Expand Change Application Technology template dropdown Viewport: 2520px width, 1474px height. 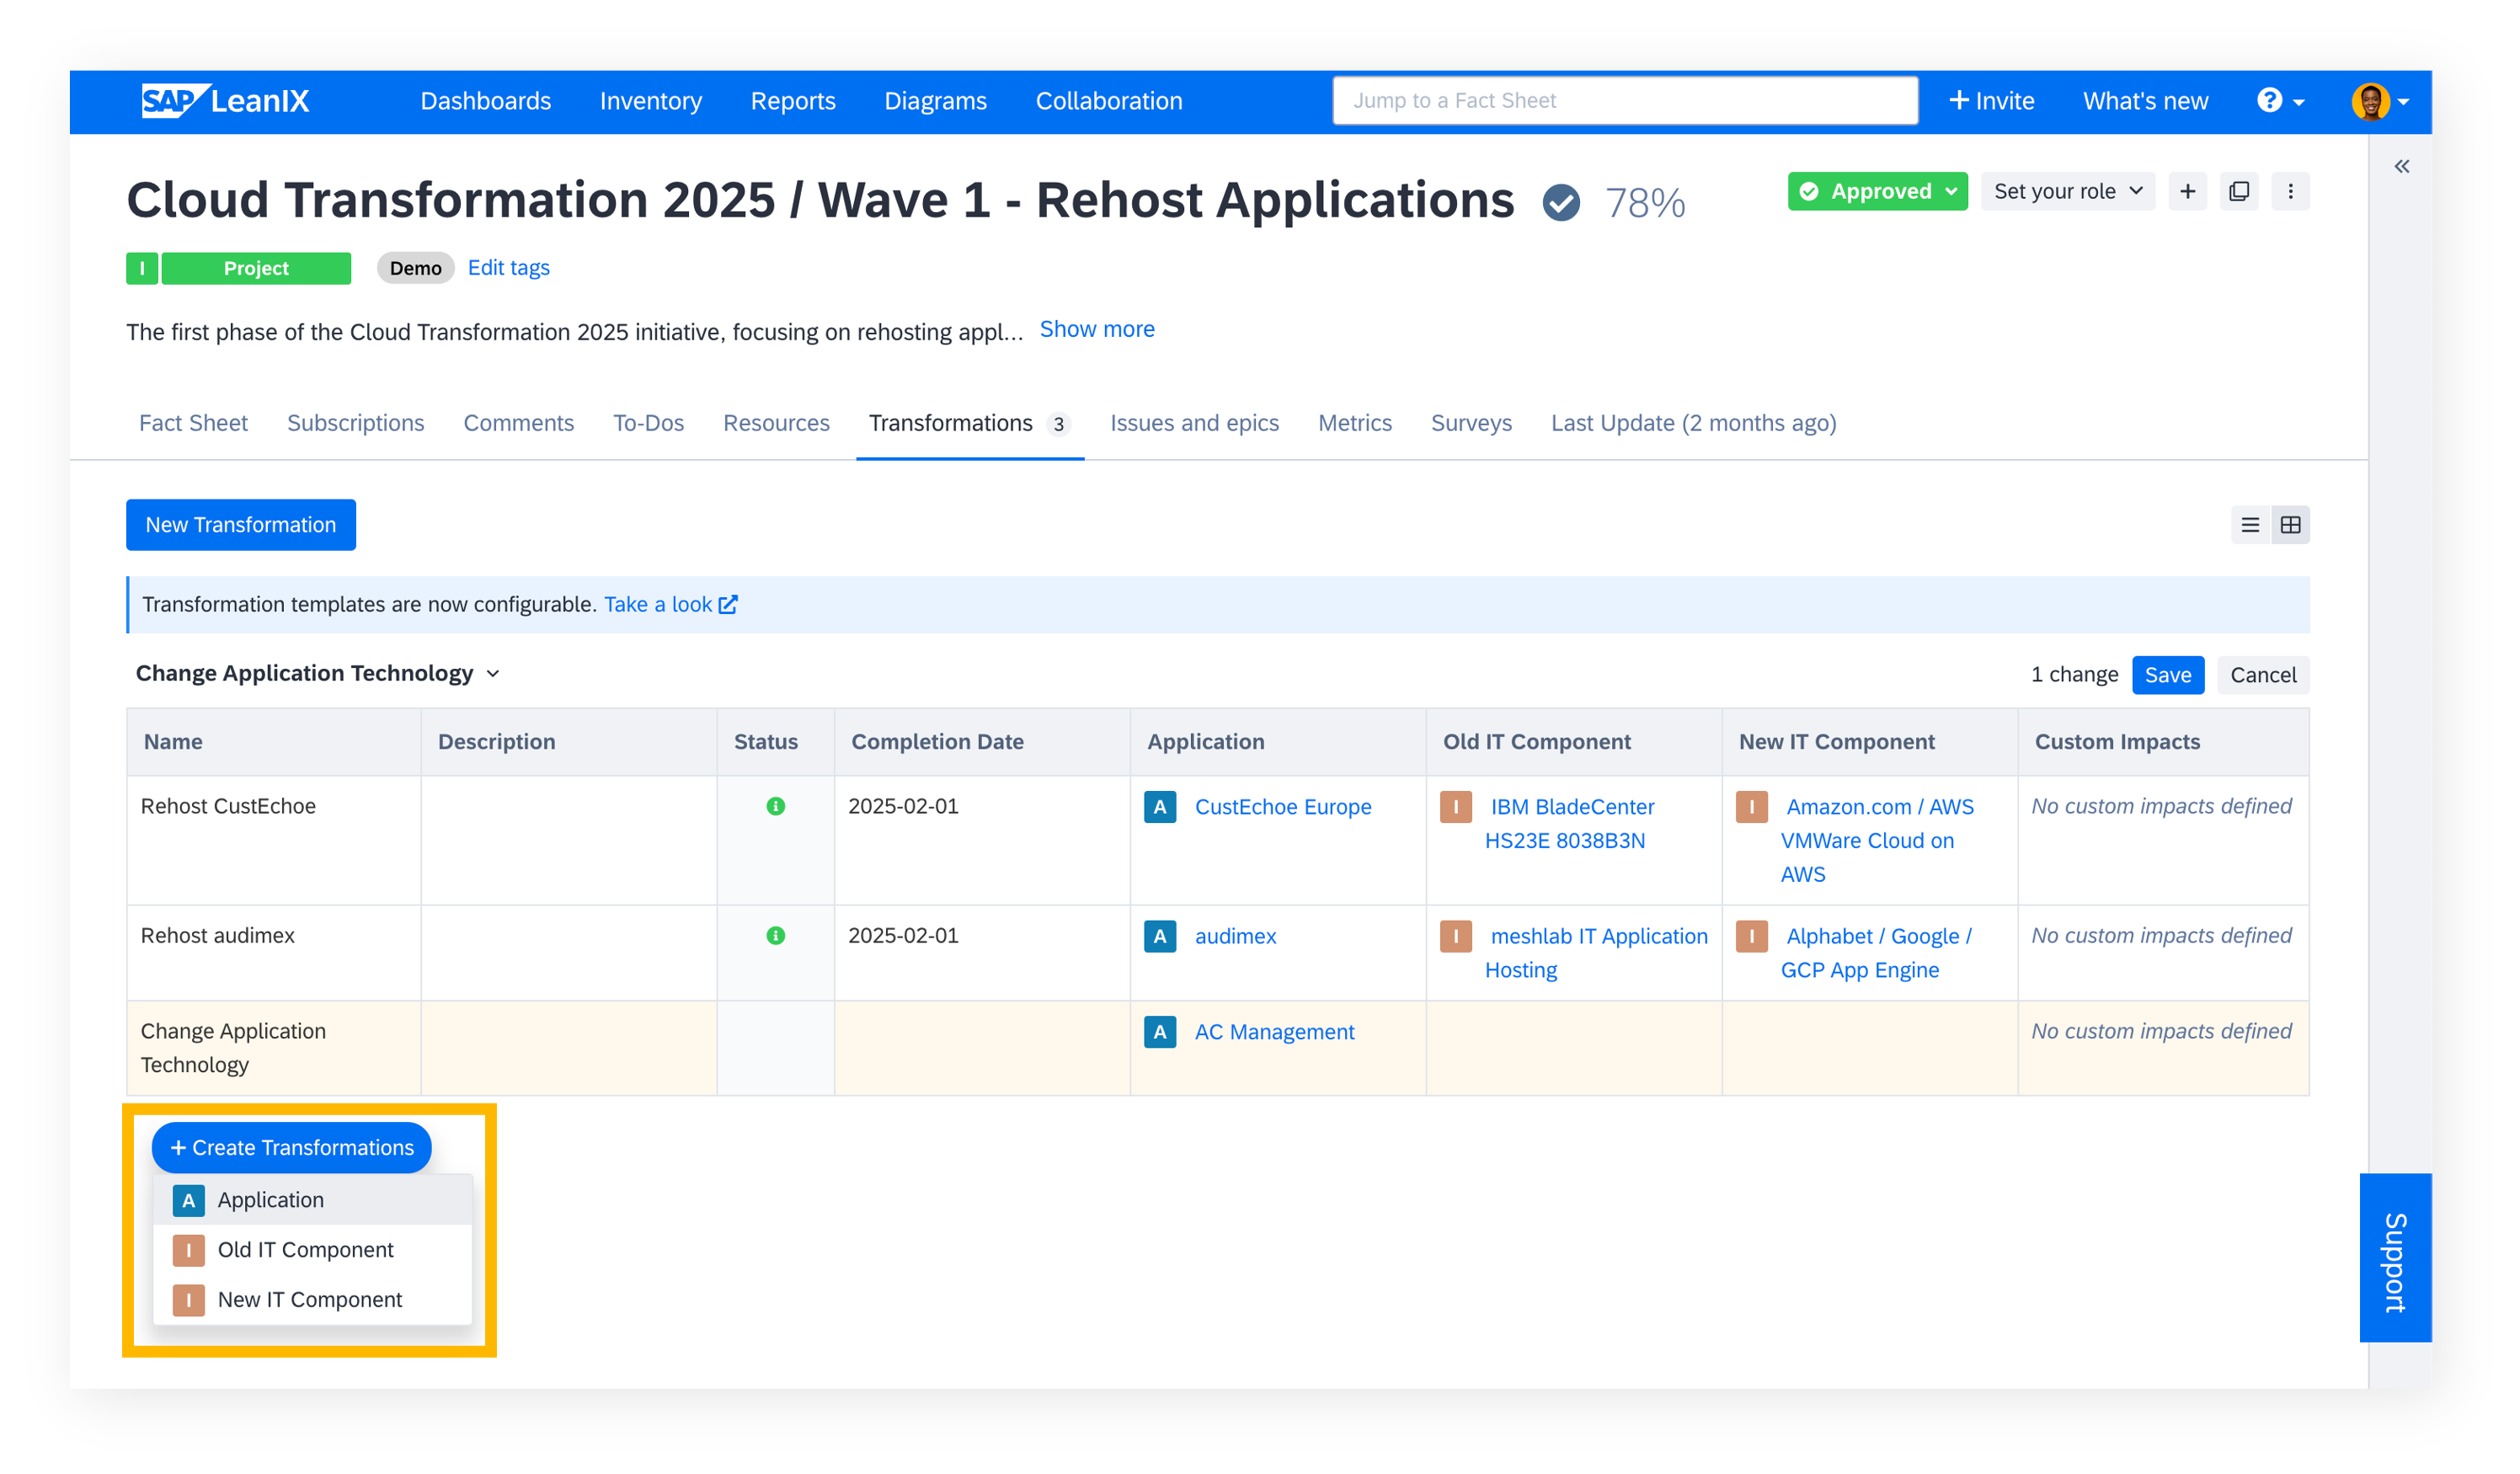pos(317,673)
